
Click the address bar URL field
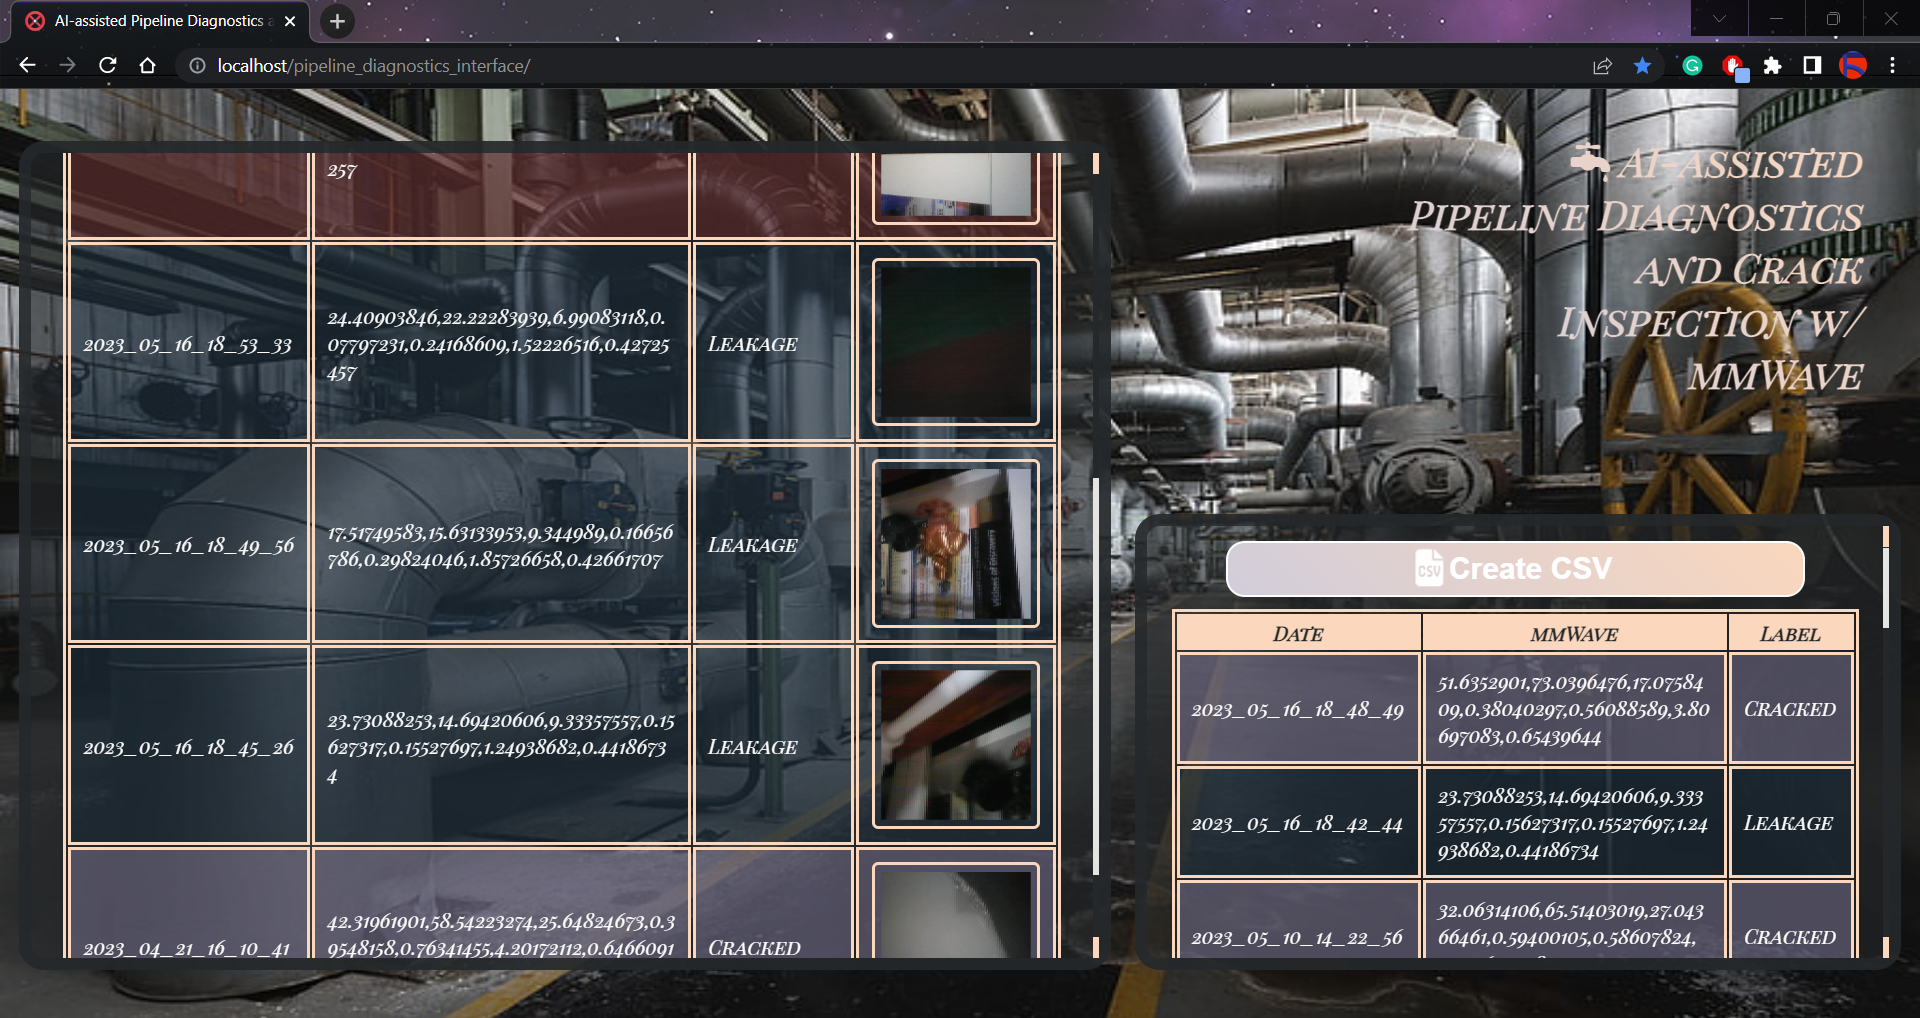[400, 66]
